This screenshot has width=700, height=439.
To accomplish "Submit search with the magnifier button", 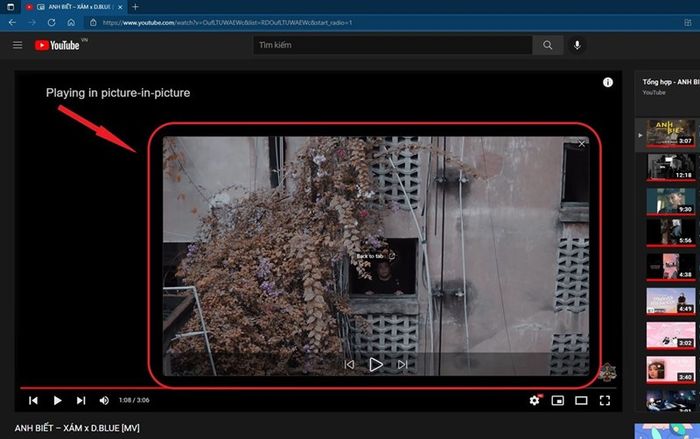I will coord(548,45).
